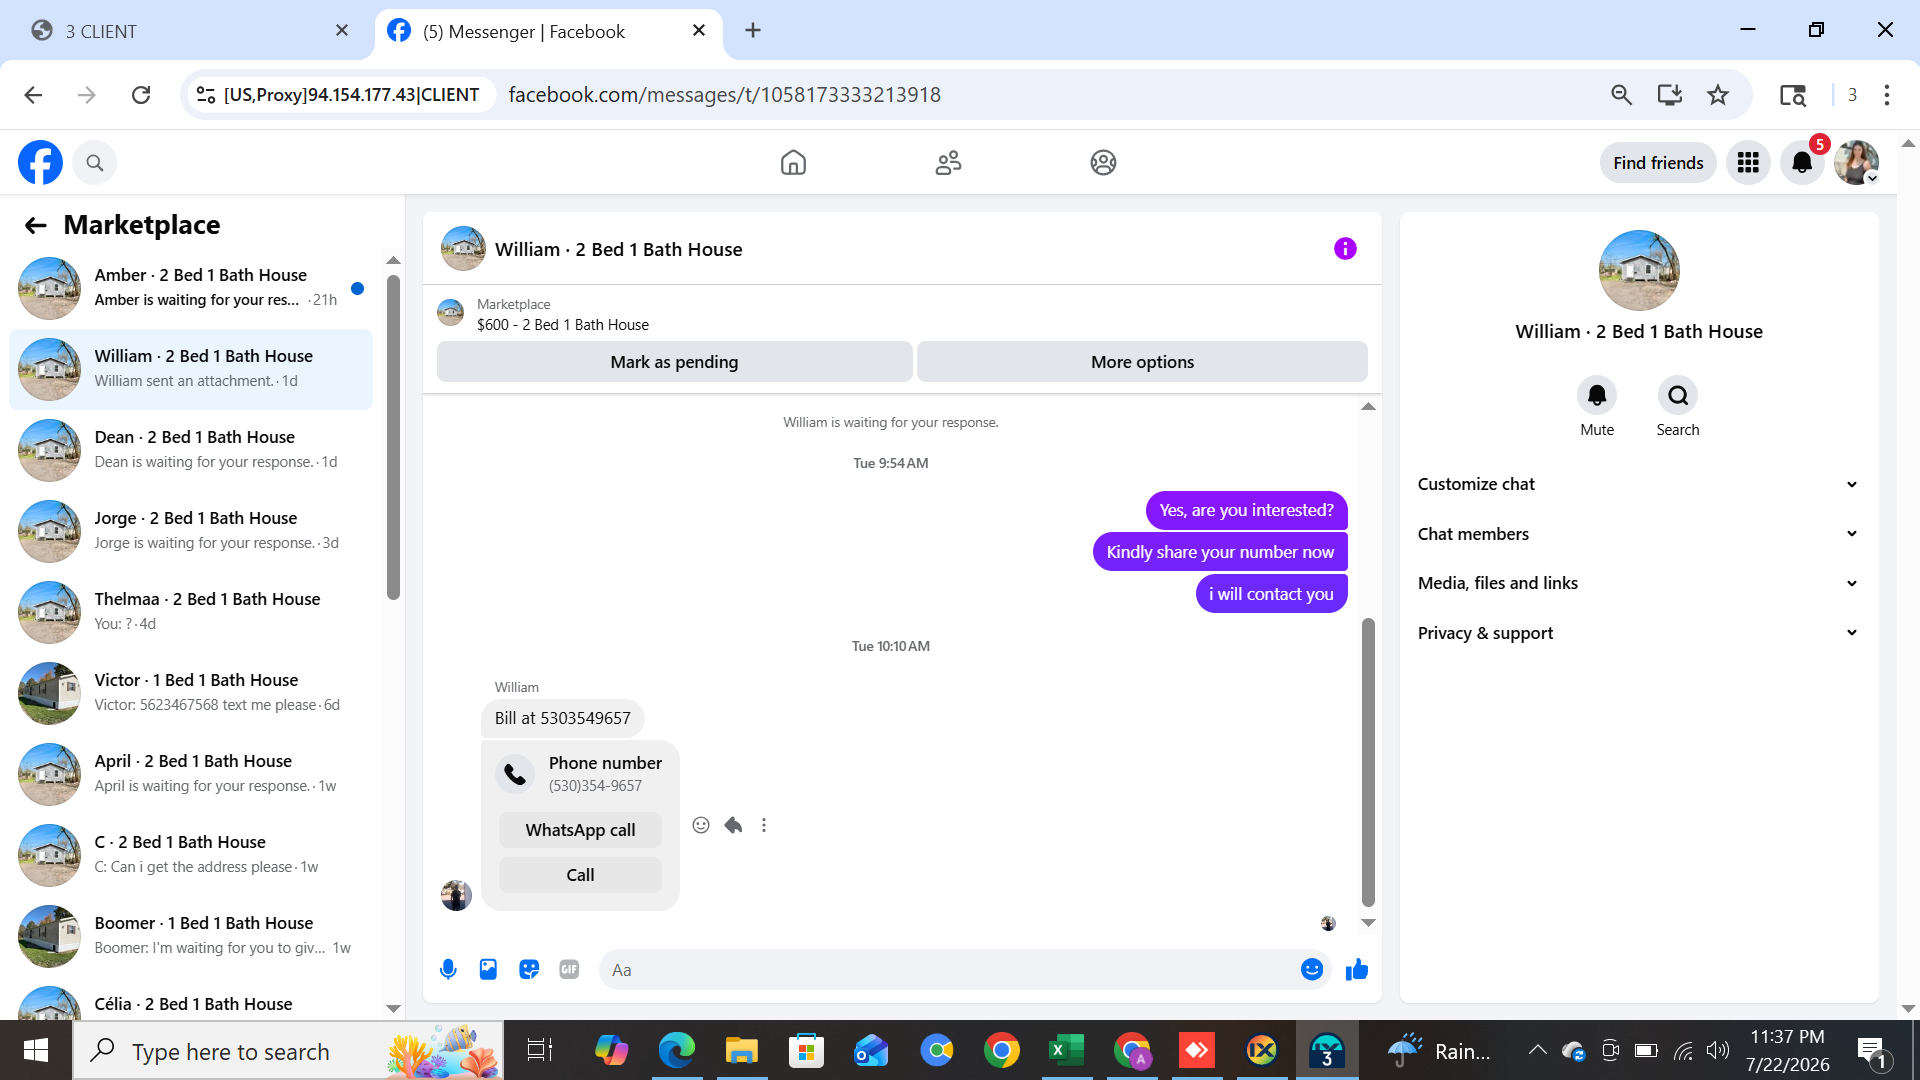Open Dean 2 Bed 1 Bath House chat
This screenshot has height=1080, width=1920.
[190, 450]
